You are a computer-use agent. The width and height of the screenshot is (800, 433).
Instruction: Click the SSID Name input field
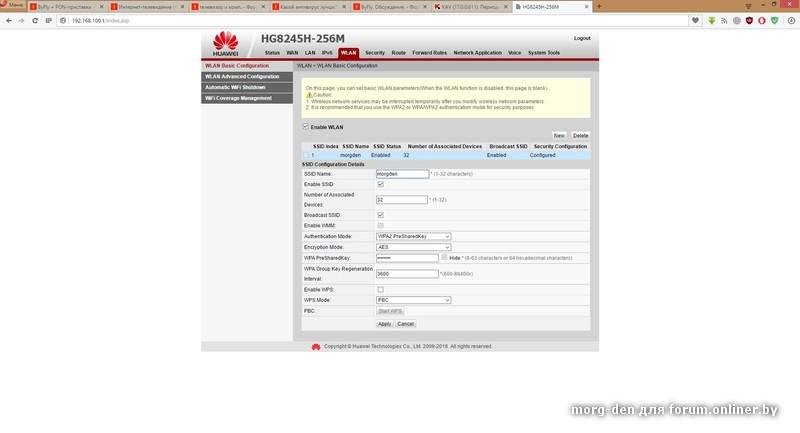403,174
